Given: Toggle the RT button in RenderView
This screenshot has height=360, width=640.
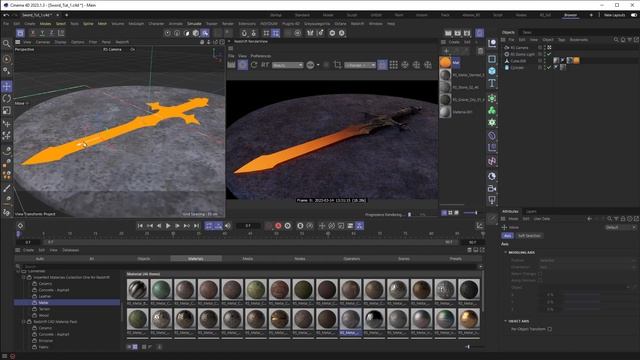Looking at the screenshot, I should coord(265,65).
